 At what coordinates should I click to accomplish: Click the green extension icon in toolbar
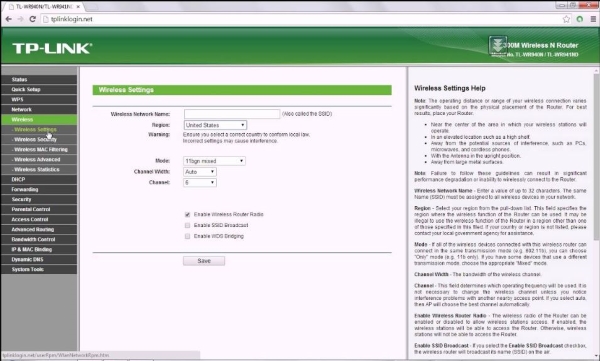[580, 19]
